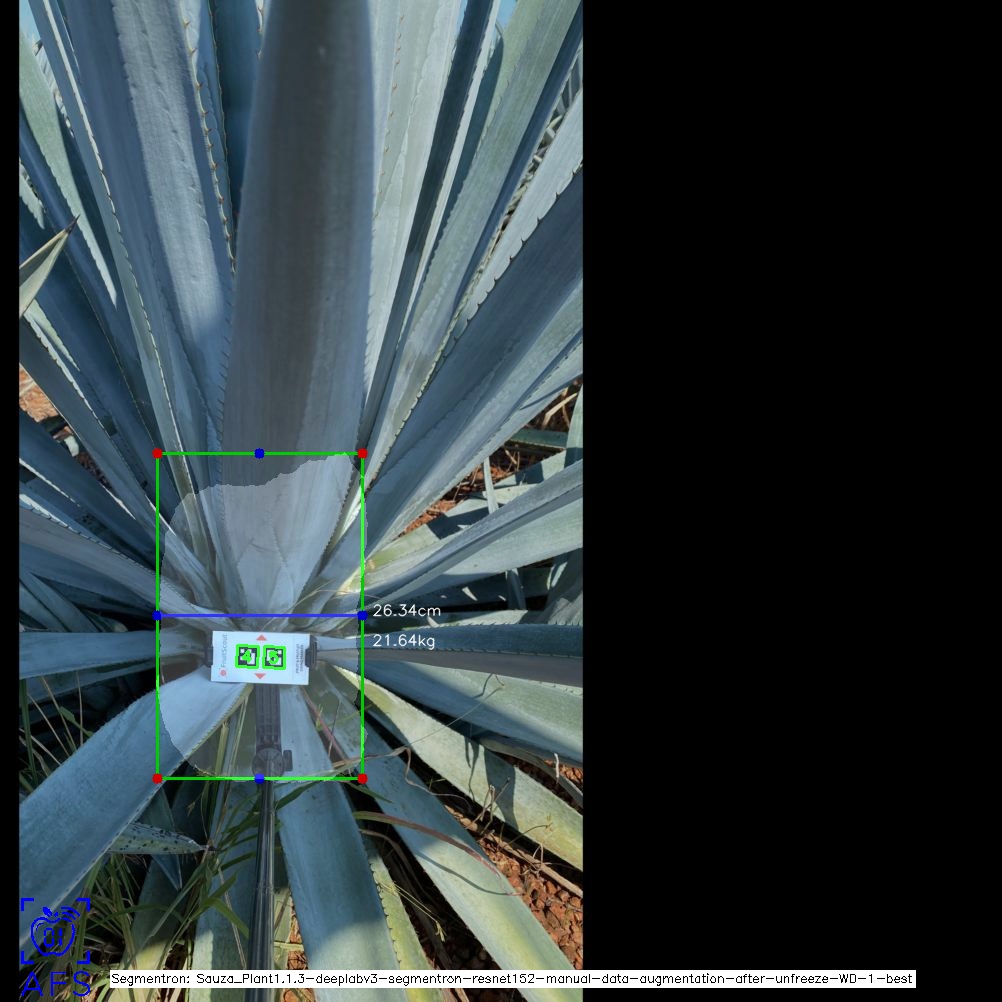Click the Segmentron model name label
Viewport: 1002px width, 1002px height.
(x=512, y=979)
